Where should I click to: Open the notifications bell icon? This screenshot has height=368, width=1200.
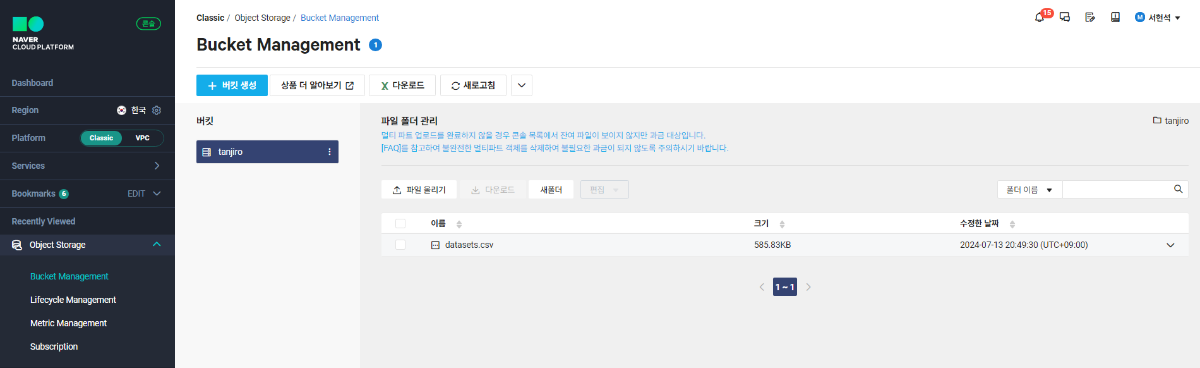point(1040,17)
